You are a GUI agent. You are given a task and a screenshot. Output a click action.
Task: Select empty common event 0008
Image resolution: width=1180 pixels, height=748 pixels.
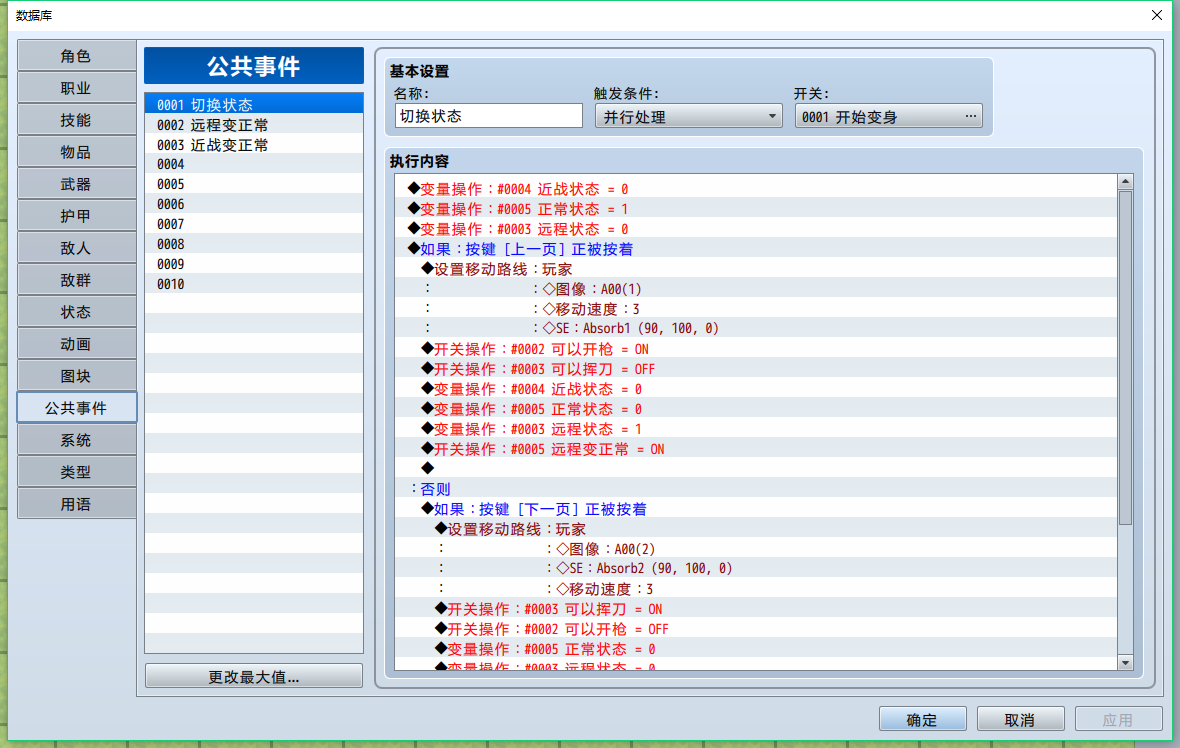254,244
